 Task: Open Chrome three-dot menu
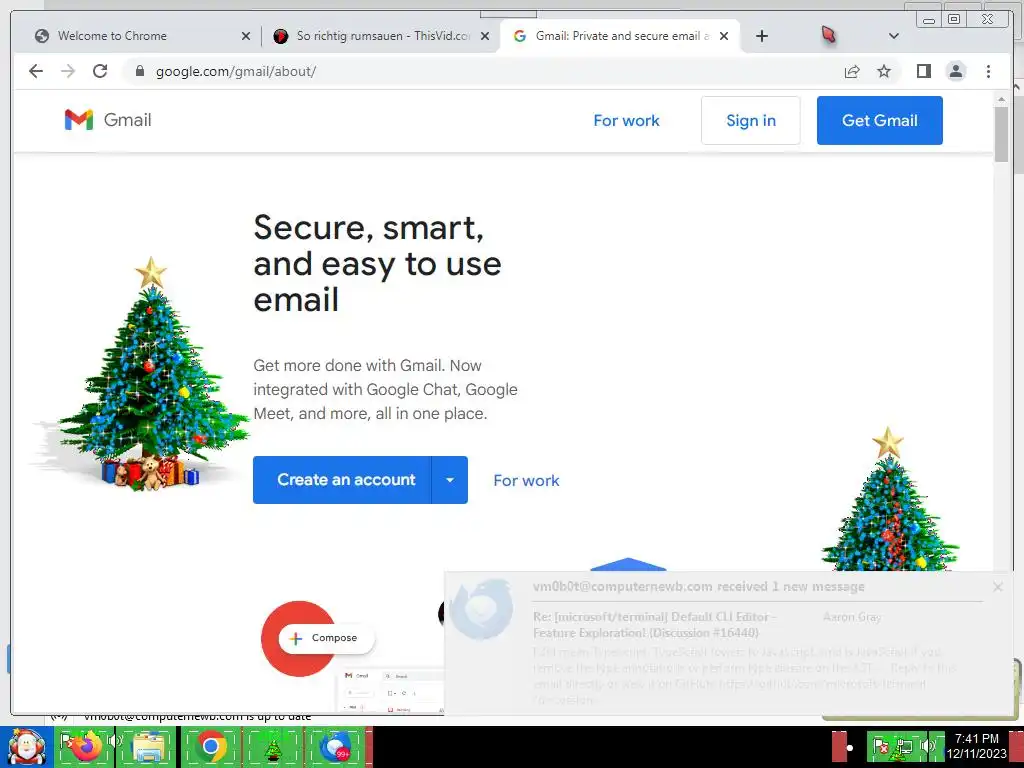tap(988, 71)
